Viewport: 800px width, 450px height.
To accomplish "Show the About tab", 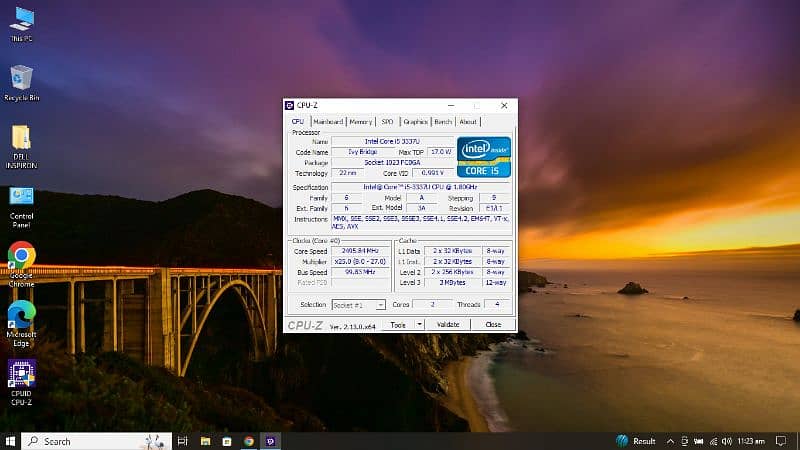I will pos(468,122).
